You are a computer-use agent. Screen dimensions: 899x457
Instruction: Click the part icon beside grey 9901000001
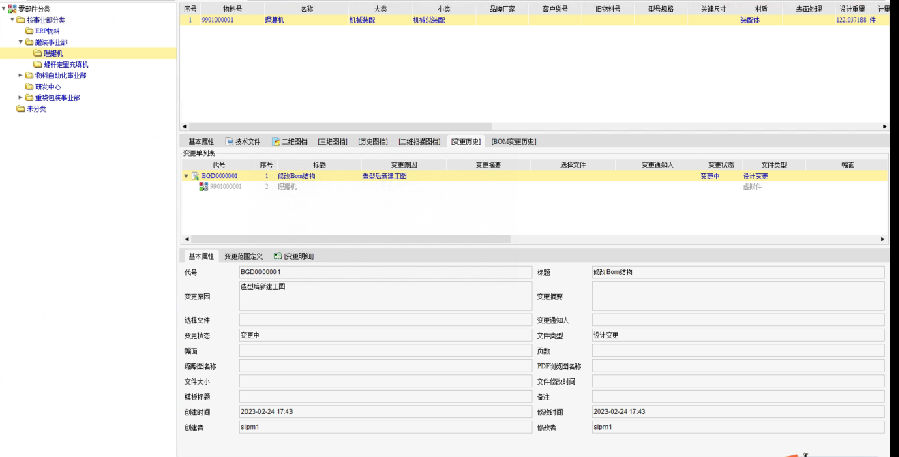(x=204, y=186)
